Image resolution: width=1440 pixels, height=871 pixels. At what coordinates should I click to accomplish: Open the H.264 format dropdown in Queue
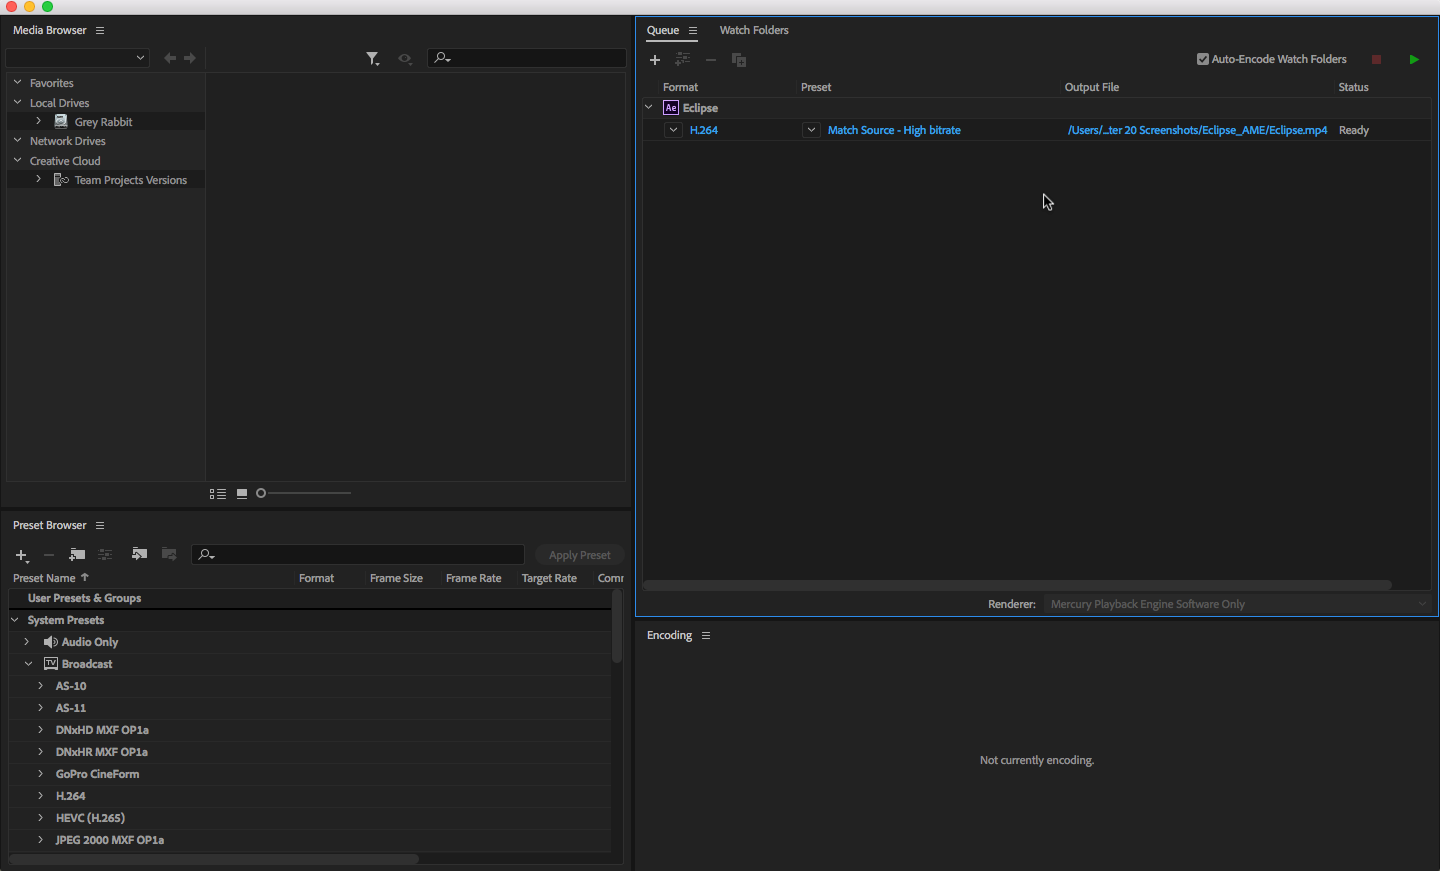[x=673, y=130]
